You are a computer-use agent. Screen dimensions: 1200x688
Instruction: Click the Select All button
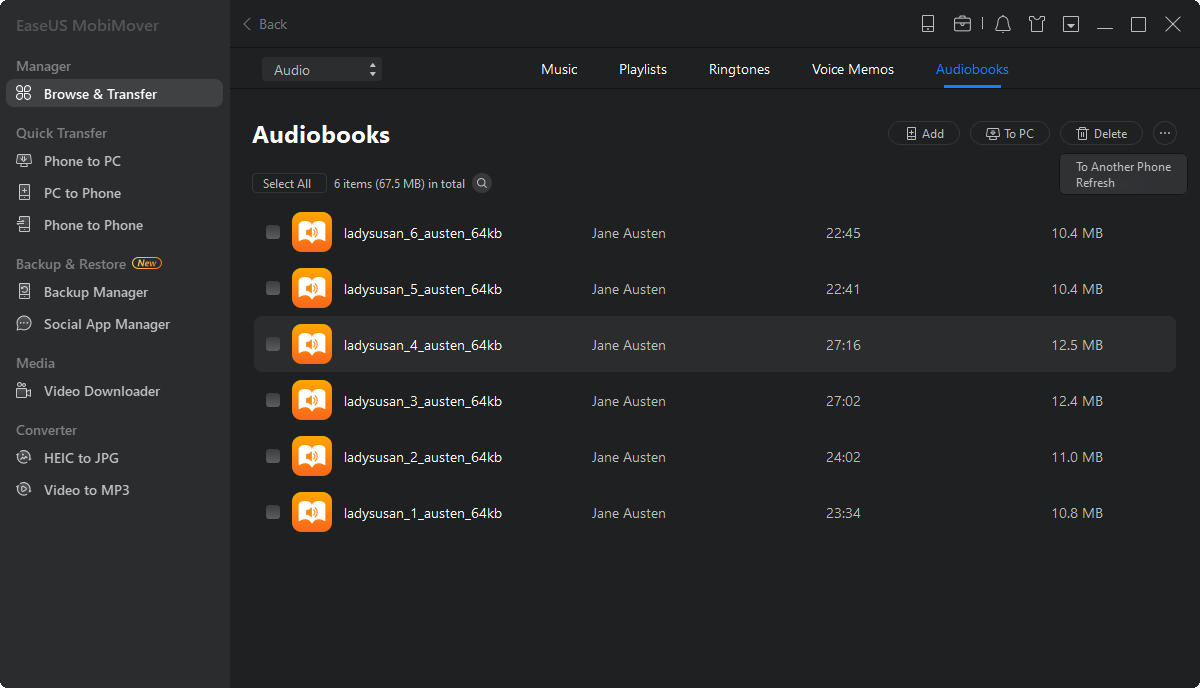click(288, 183)
